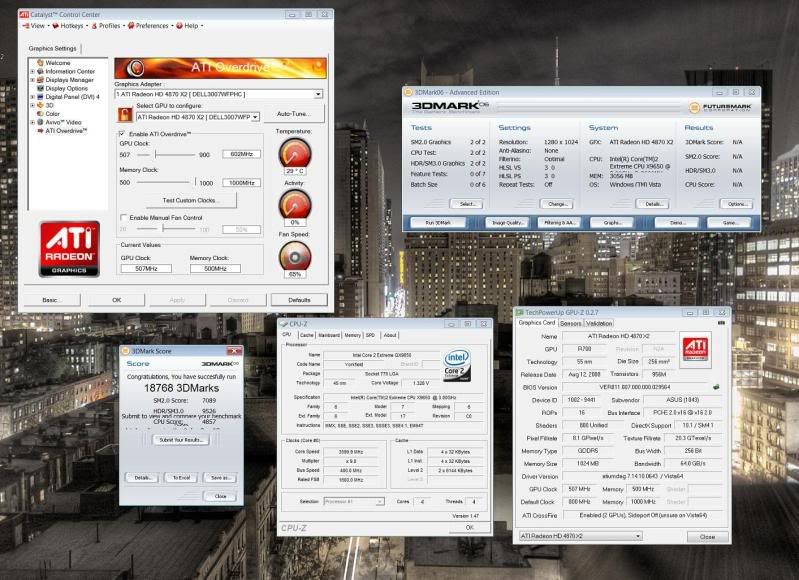Click the Graphics Settings tab in Catalyst
The width and height of the screenshot is (799, 580).
tap(52, 48)
